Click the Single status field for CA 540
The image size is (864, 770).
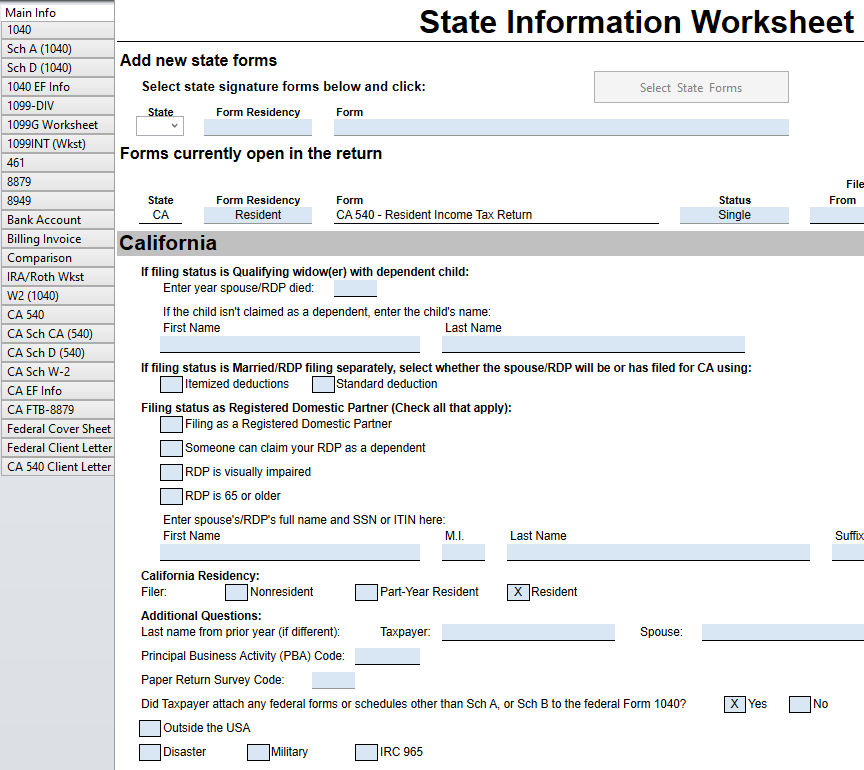tap(735, 215)
